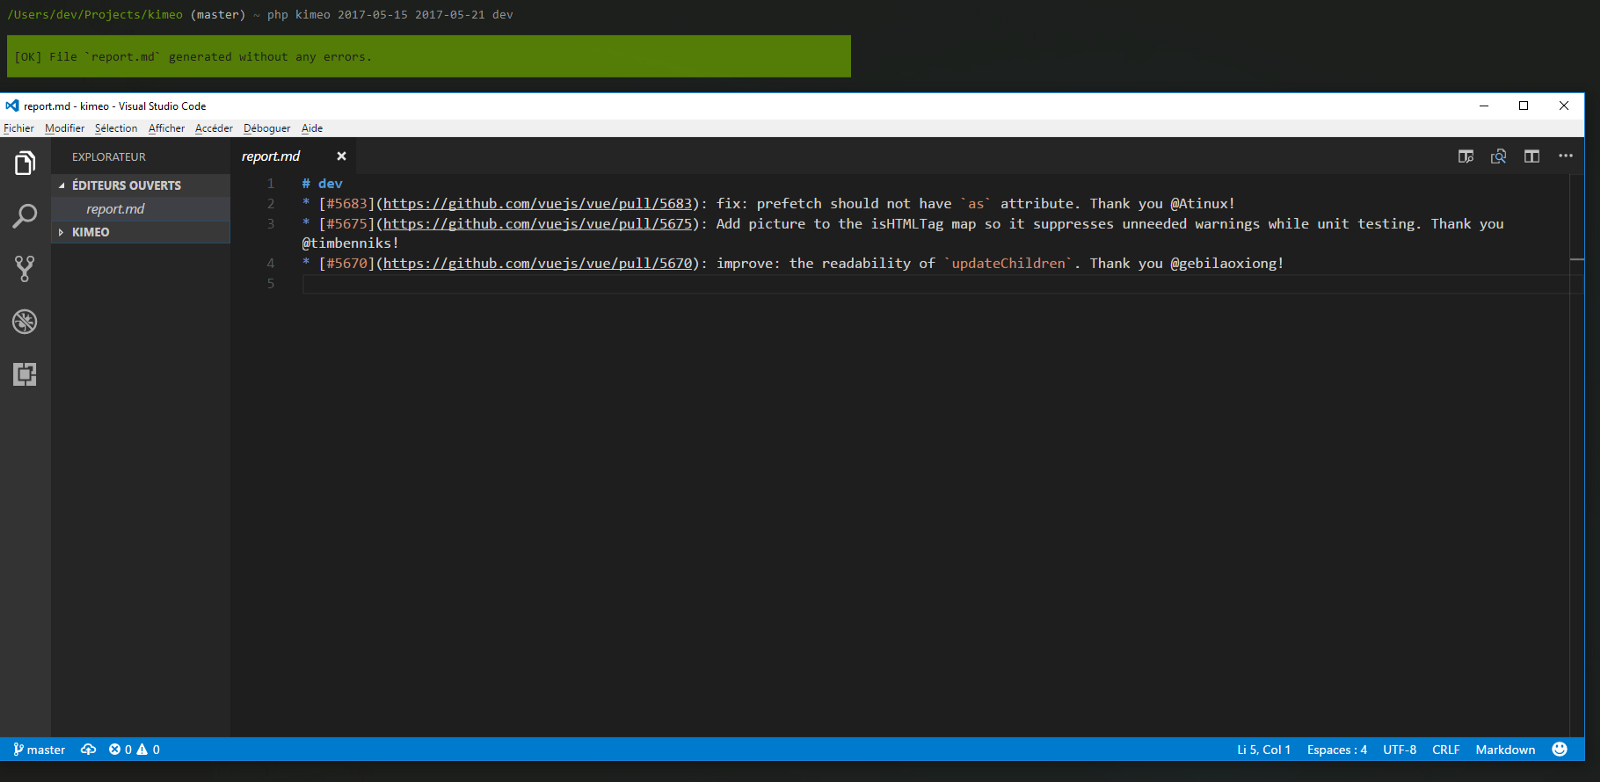Image resolution: width=1600 pixels, height=782 pixels.
Task: Open the editor More actions menu
Action: 1566,156
